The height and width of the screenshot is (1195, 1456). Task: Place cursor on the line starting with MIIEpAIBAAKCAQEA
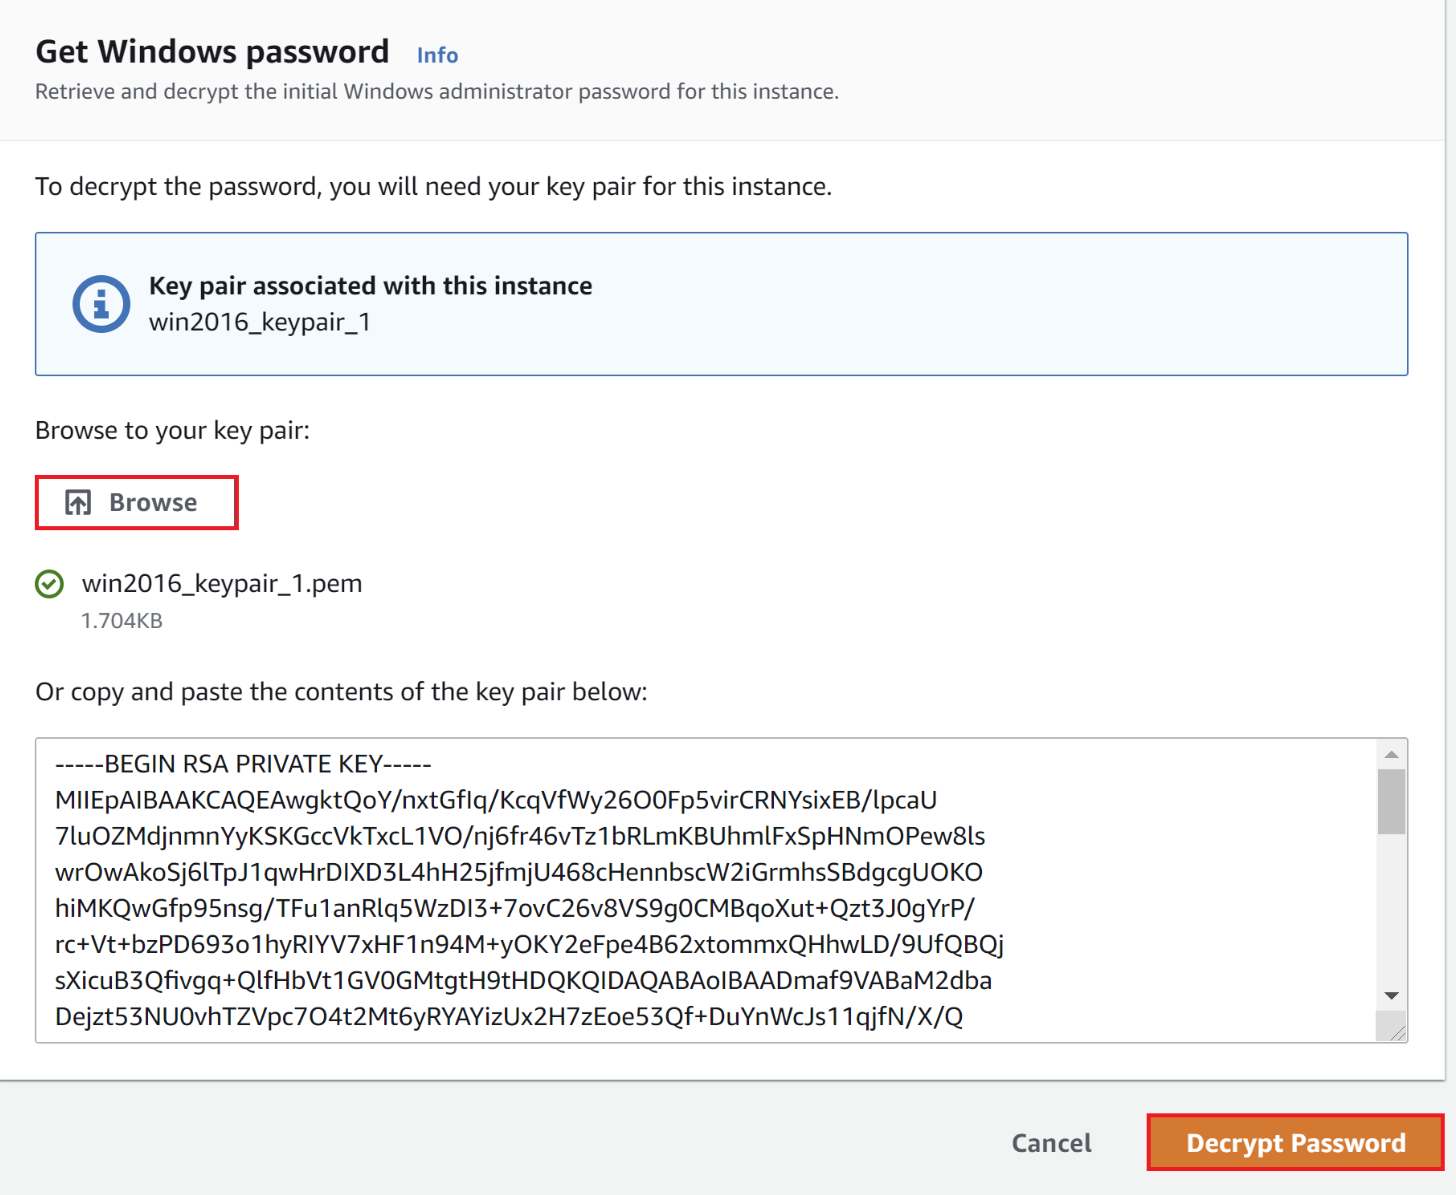coord(495,800)
